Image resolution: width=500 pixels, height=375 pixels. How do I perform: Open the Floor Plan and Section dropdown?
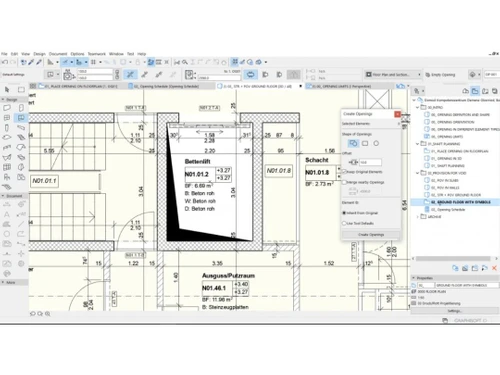coord(393,75)
